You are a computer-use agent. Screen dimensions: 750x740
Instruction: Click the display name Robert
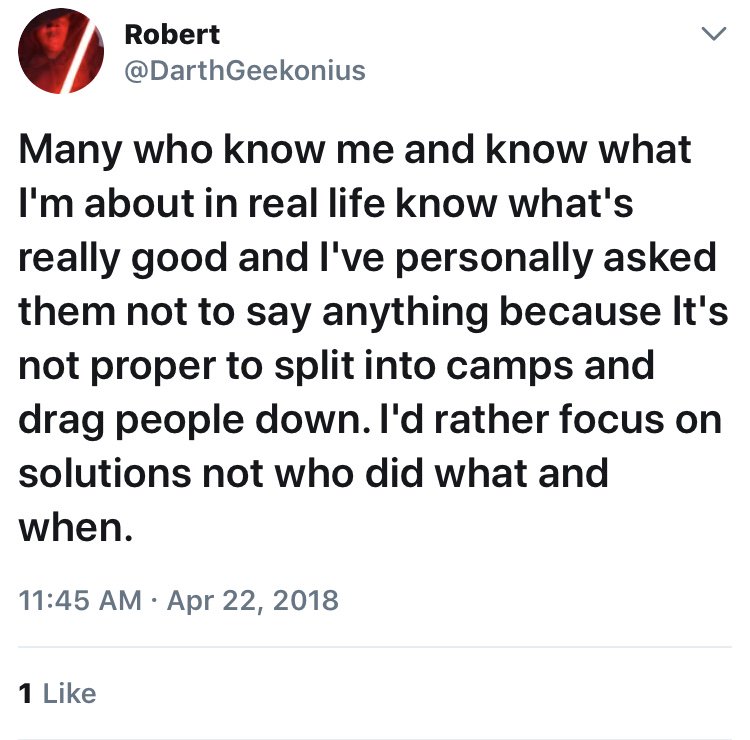tap(172, 34)
